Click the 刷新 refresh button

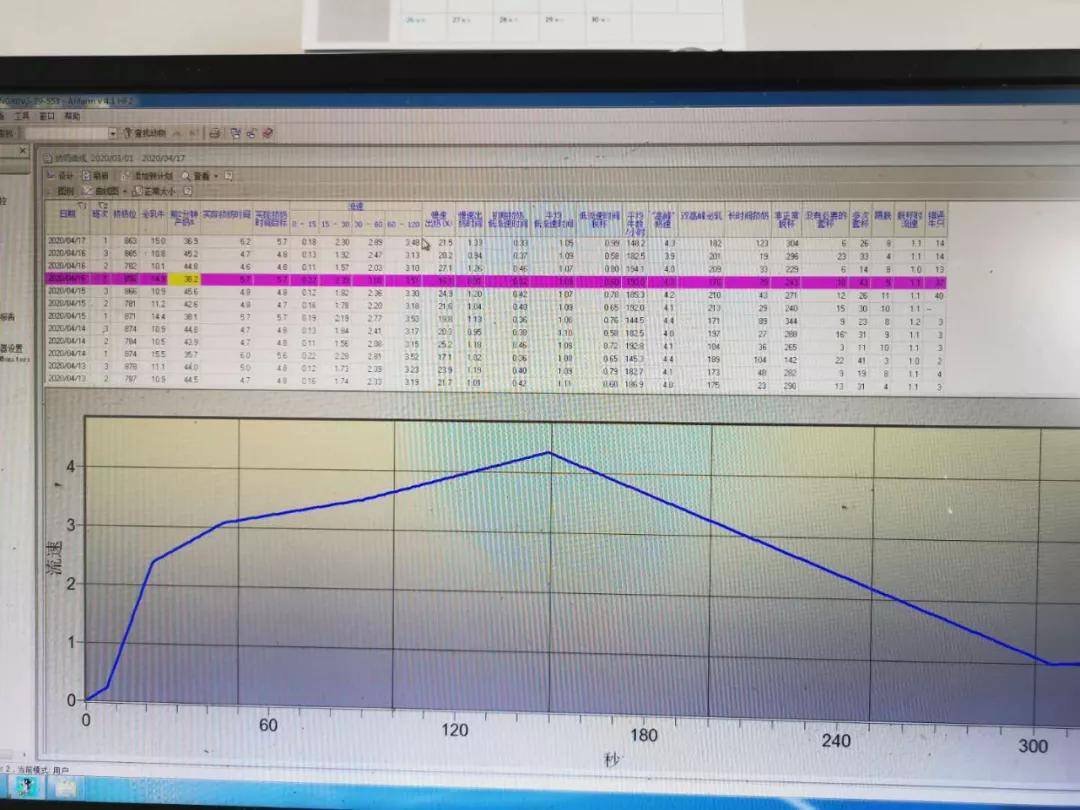click(x=96, y=176)
